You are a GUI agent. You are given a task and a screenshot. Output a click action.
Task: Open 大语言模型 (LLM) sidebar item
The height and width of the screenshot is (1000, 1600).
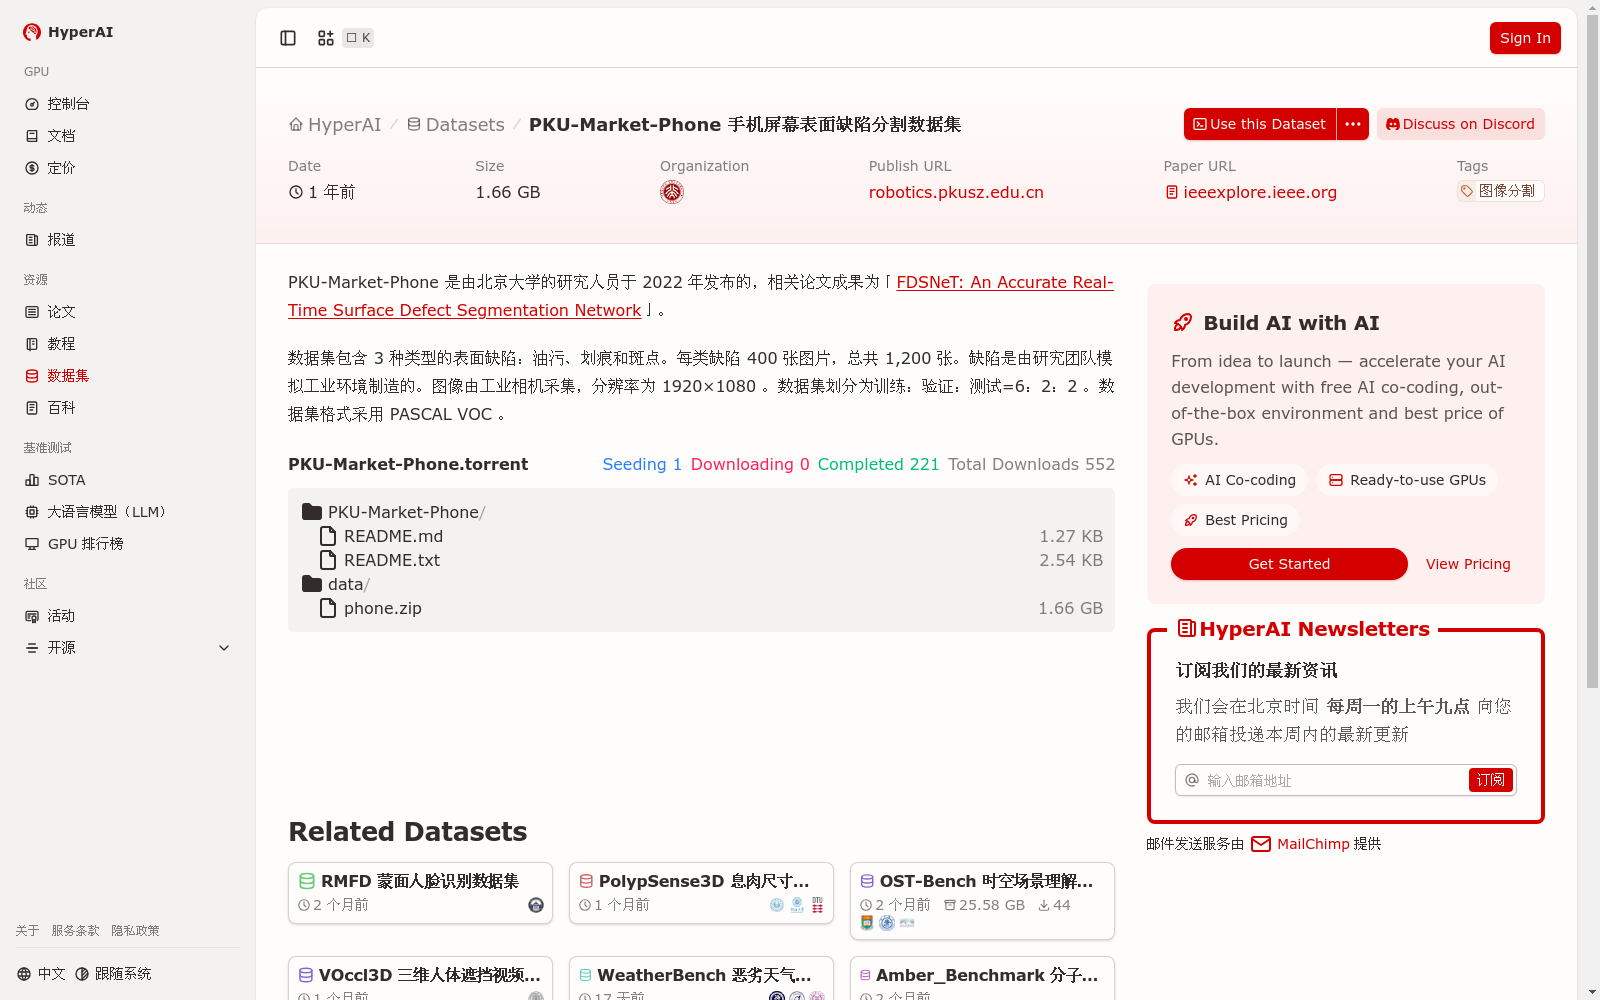click(x=127, y=512)
